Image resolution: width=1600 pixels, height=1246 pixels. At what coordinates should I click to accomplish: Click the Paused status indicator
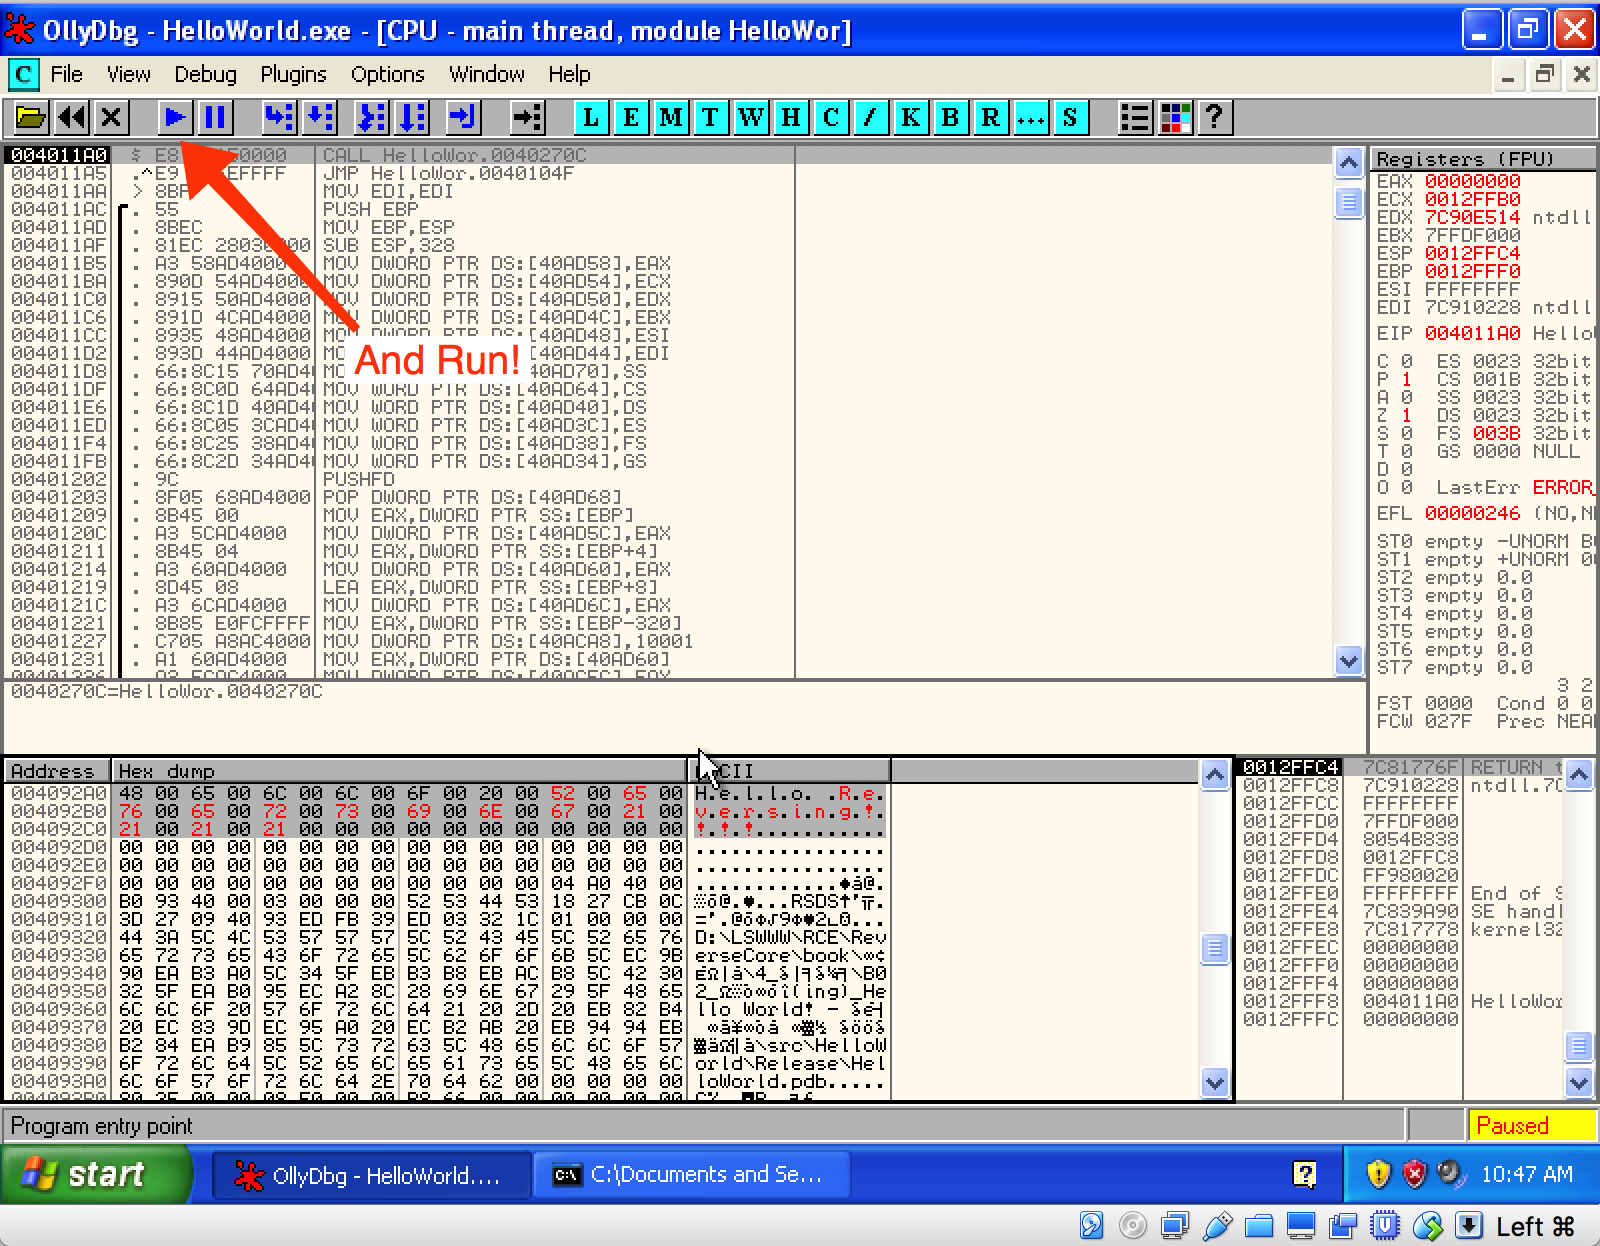tap(1532, 1125)
